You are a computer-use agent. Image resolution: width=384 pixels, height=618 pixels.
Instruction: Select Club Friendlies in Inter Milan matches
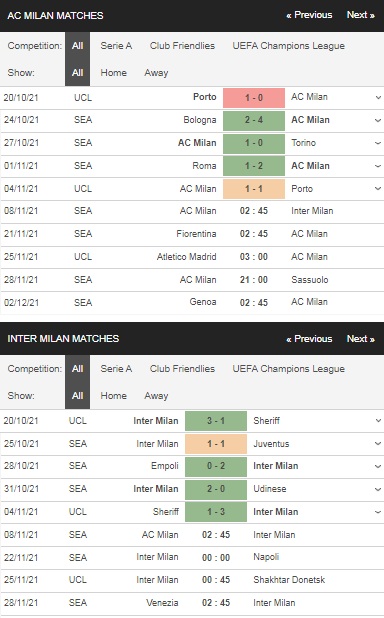point(182,369)
